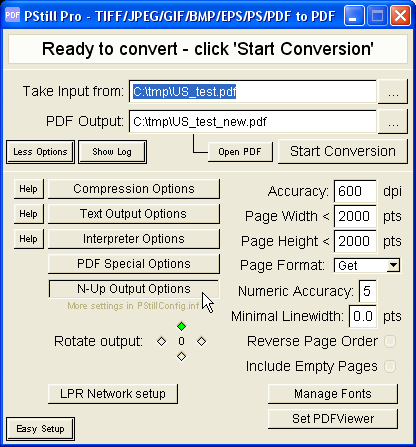Enable Reverse Page Order checkbox
This screenshot has width=416, height=447.
pyautogui.click(x=390, y=341)
